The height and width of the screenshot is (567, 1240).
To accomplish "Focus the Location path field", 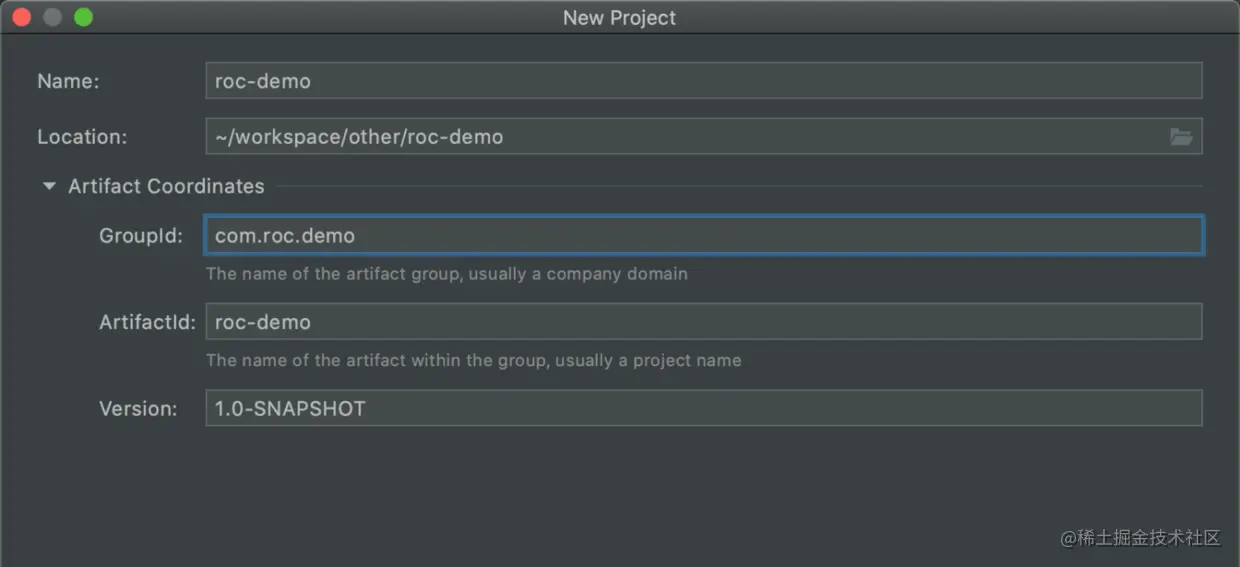I will coord(680,137).
